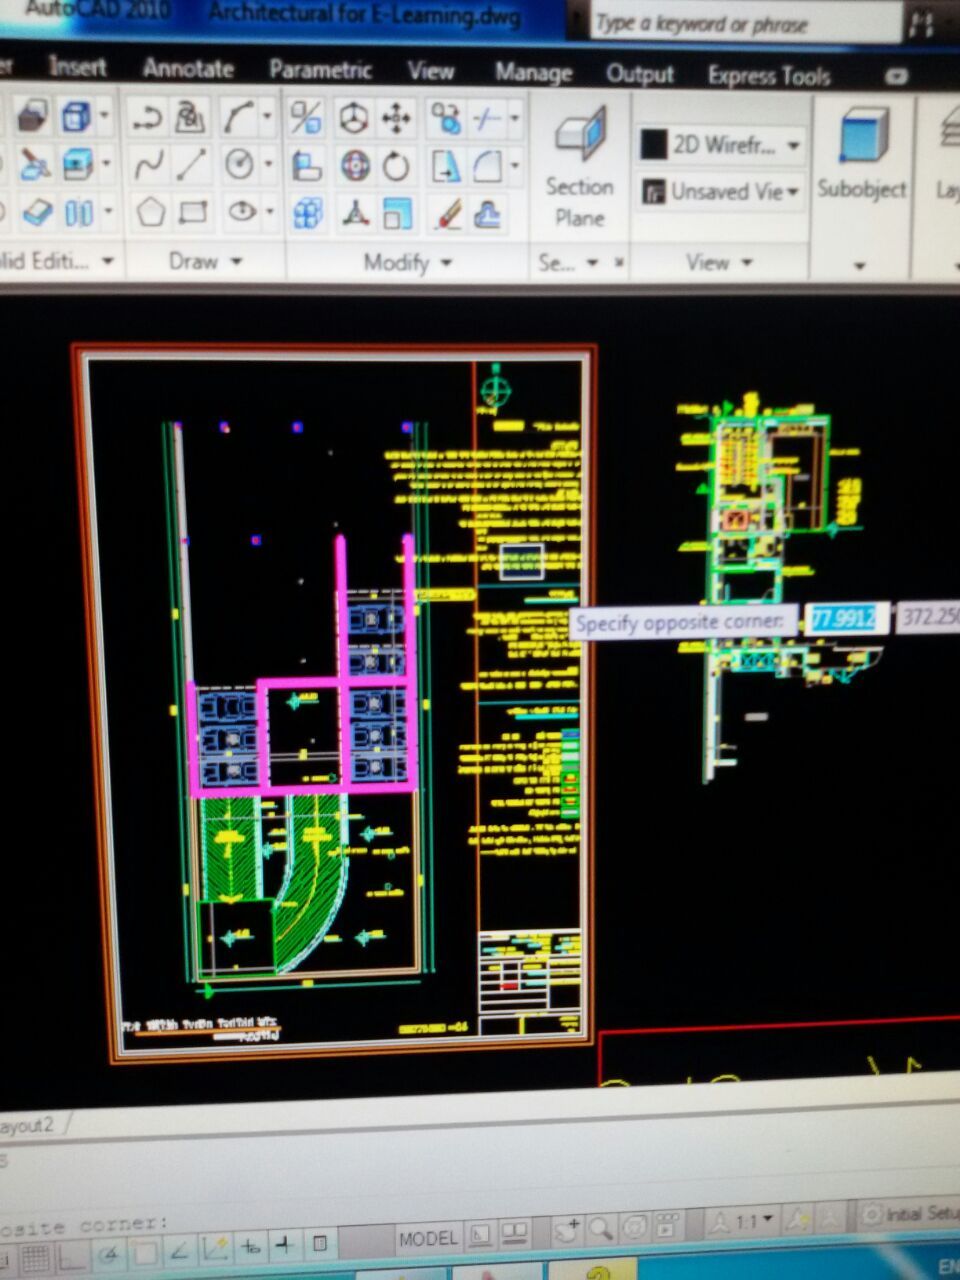960x1280 pixels.
Task: Click the MODEL space button
Action: click(428, 1238)
